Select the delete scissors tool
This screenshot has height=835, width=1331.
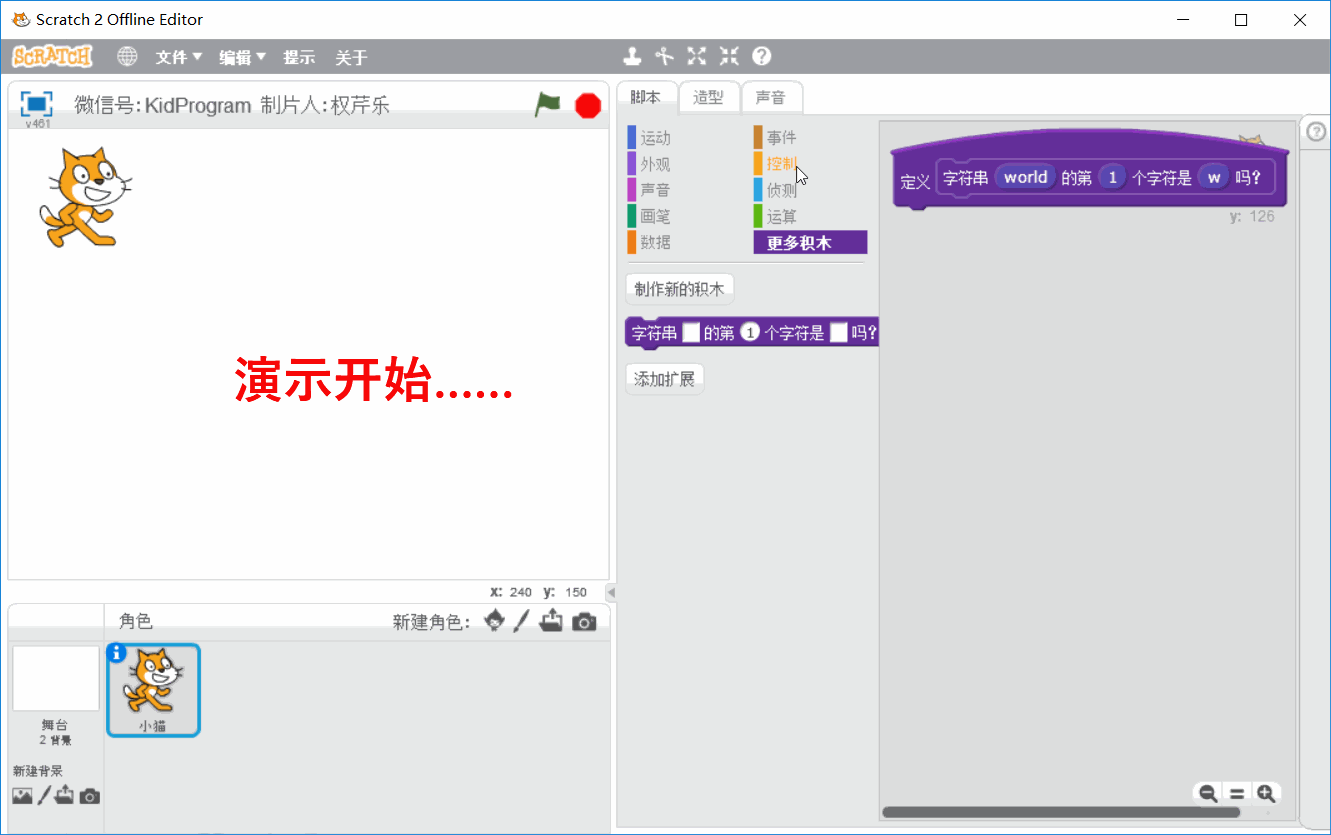pyautogui.click(x=664, y=56)
